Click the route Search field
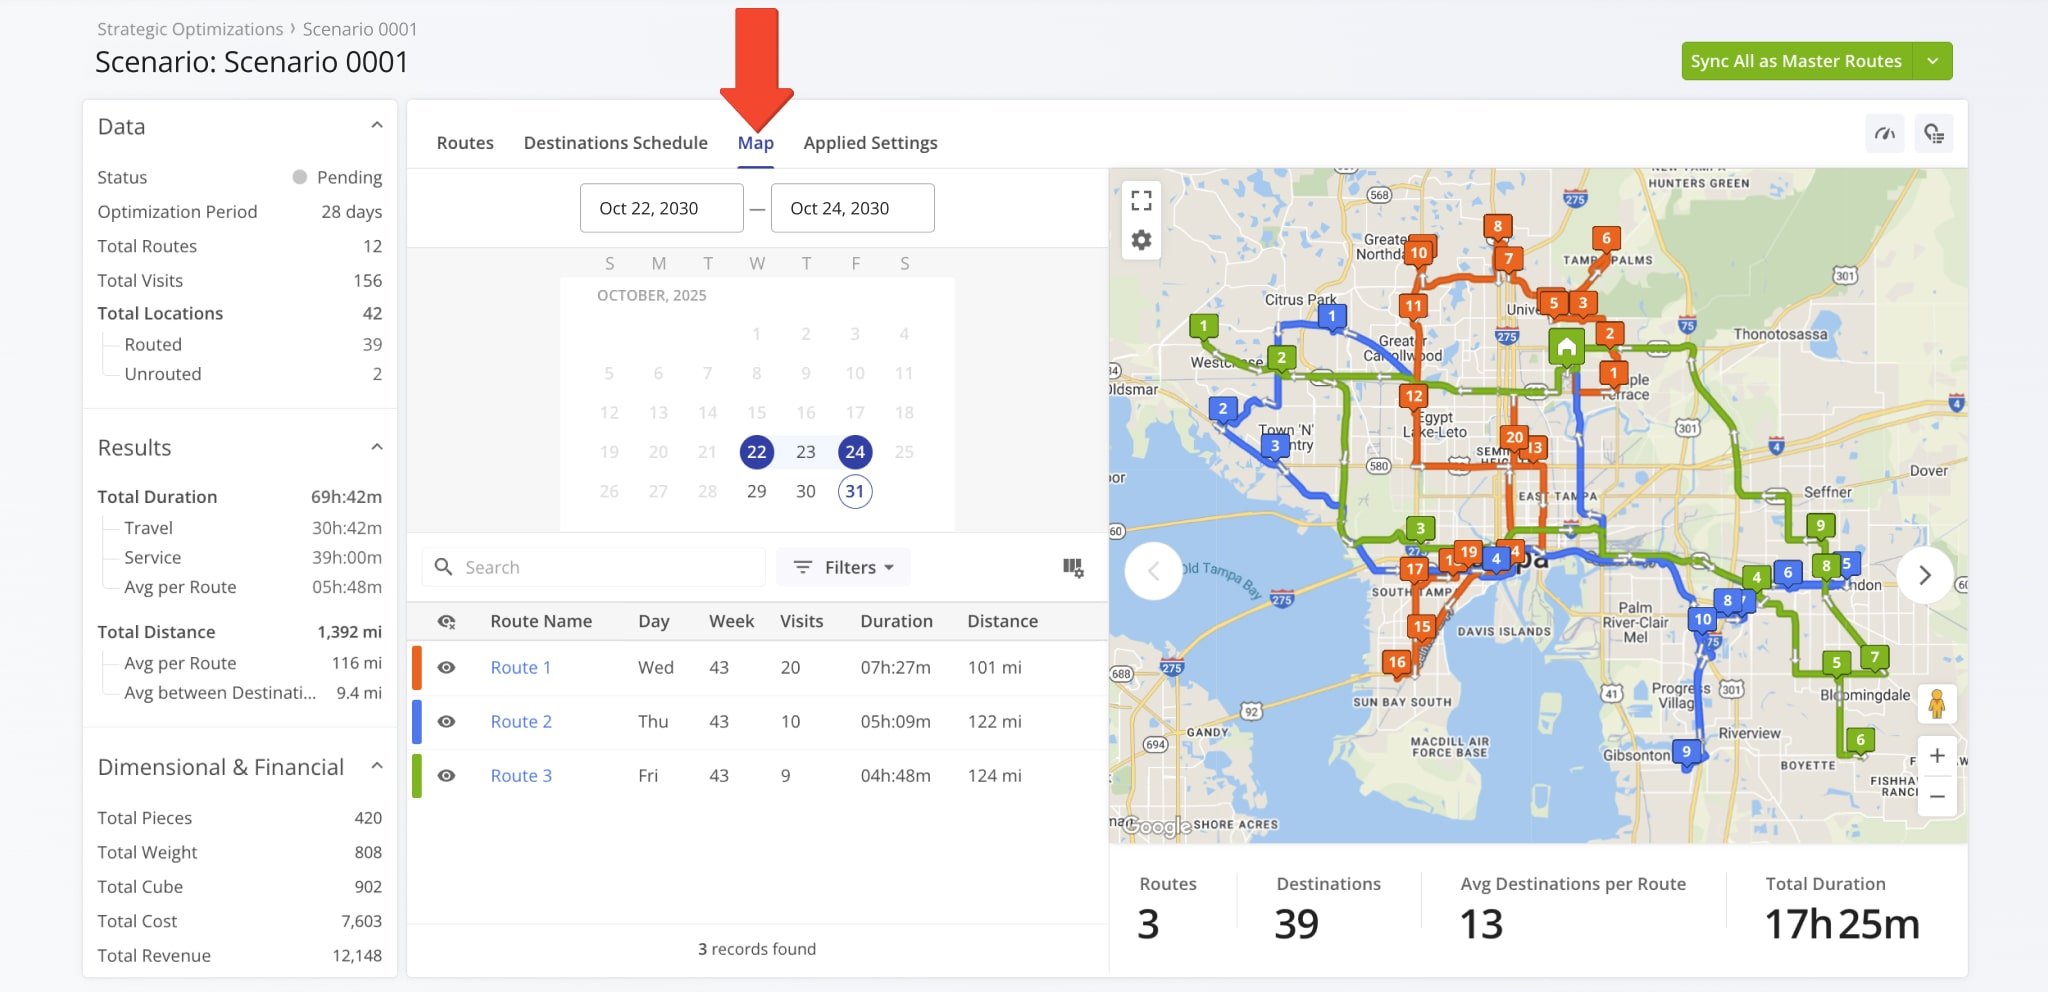2048x992 pixels. [x=600, y=568]
